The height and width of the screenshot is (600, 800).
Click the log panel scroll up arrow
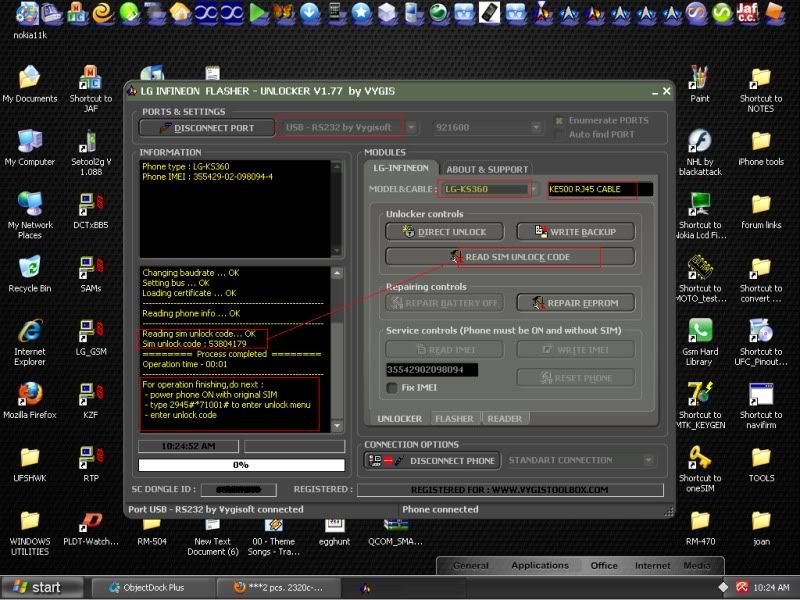(337, 273)
